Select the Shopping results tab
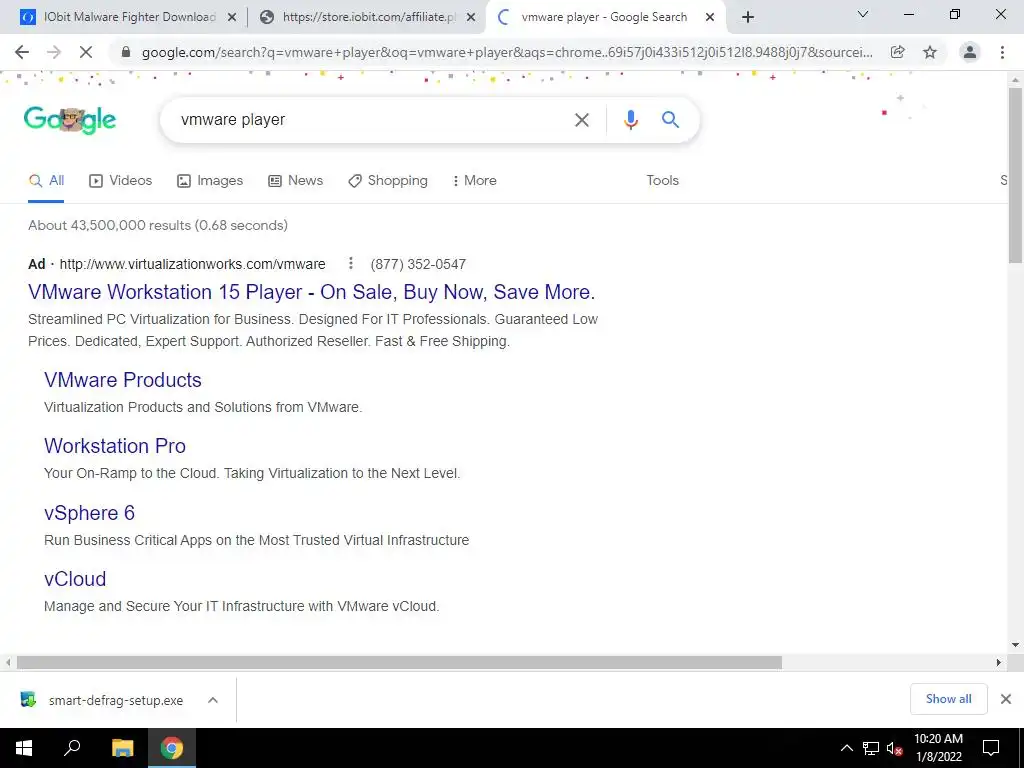Screen dimensions: 1024x768 [388, 180]
